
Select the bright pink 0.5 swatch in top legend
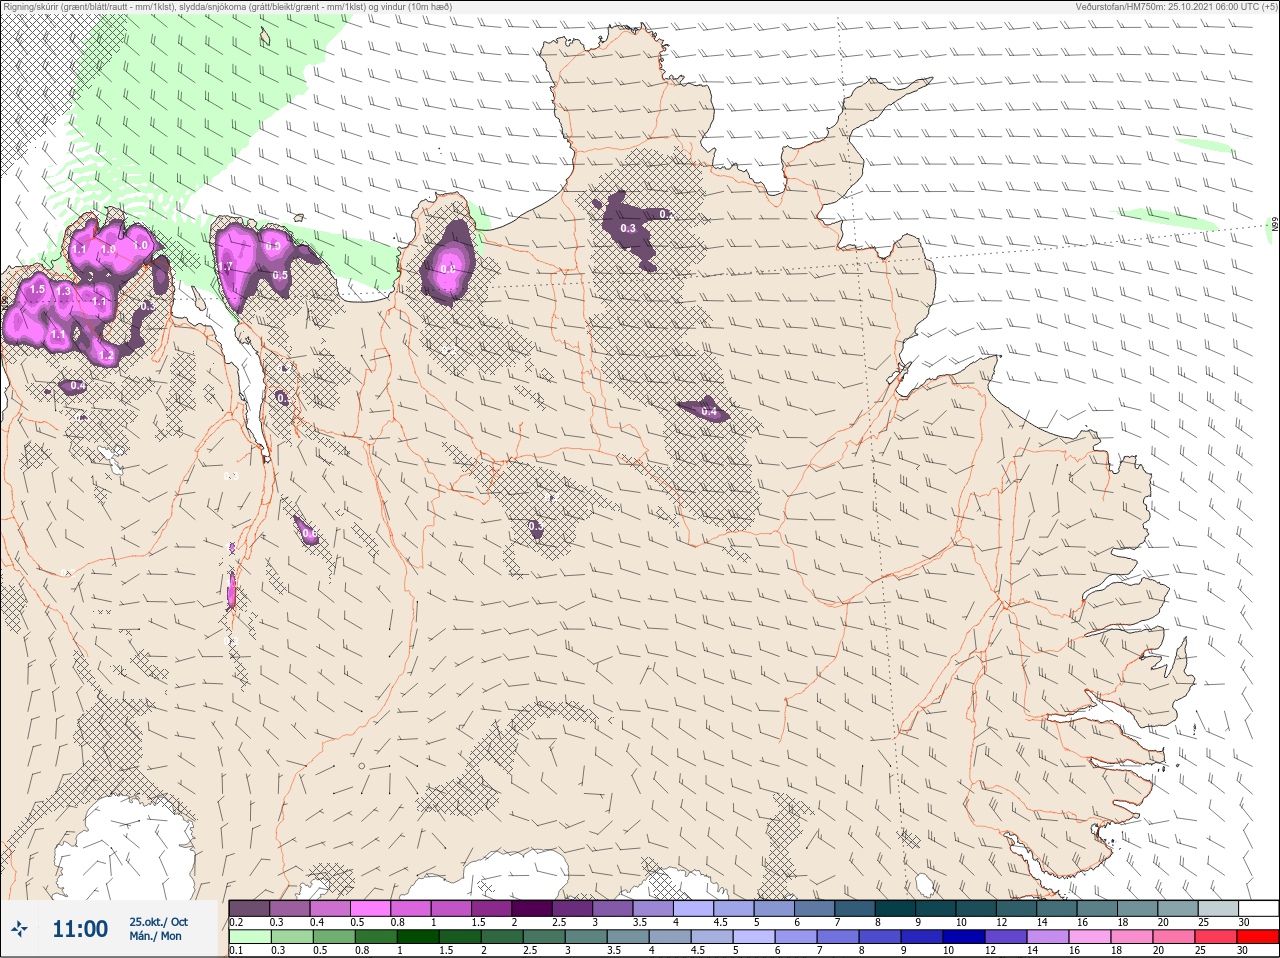pyautogui.click(x=371, y=908)
